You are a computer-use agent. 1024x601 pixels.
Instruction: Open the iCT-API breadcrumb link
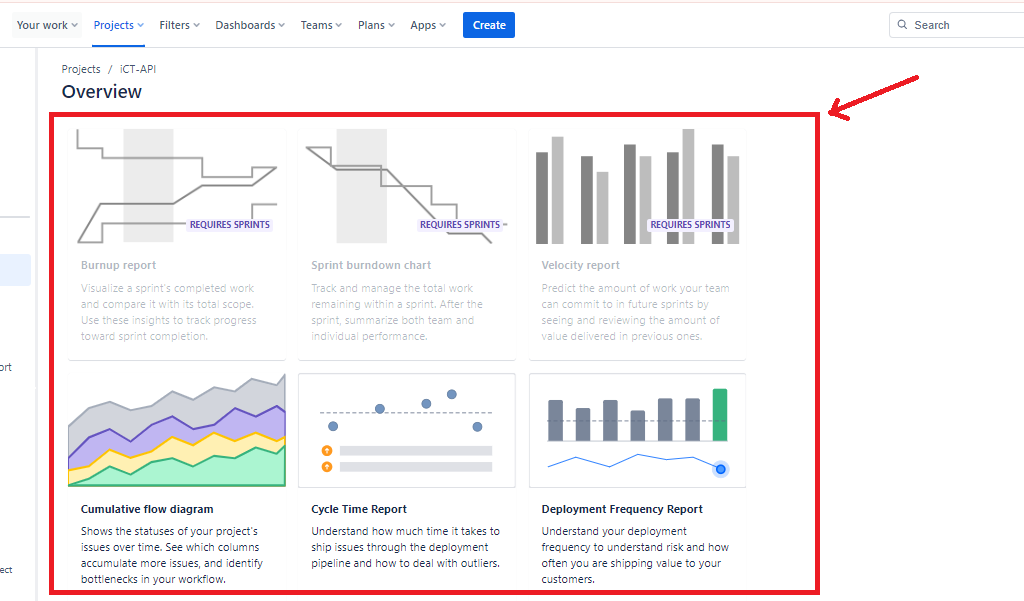click(138, 69)
